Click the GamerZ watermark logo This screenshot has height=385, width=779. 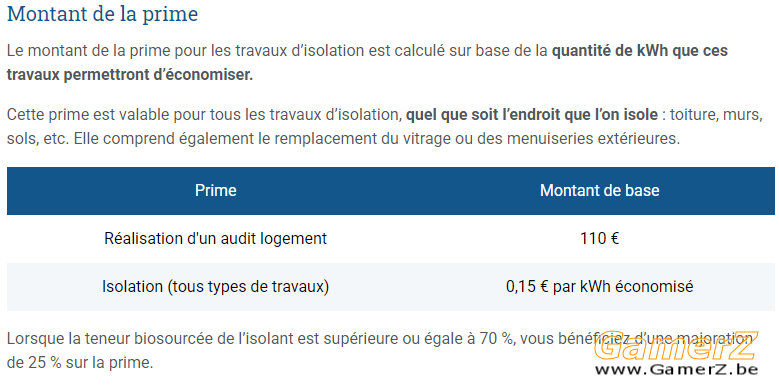[676, 345]
